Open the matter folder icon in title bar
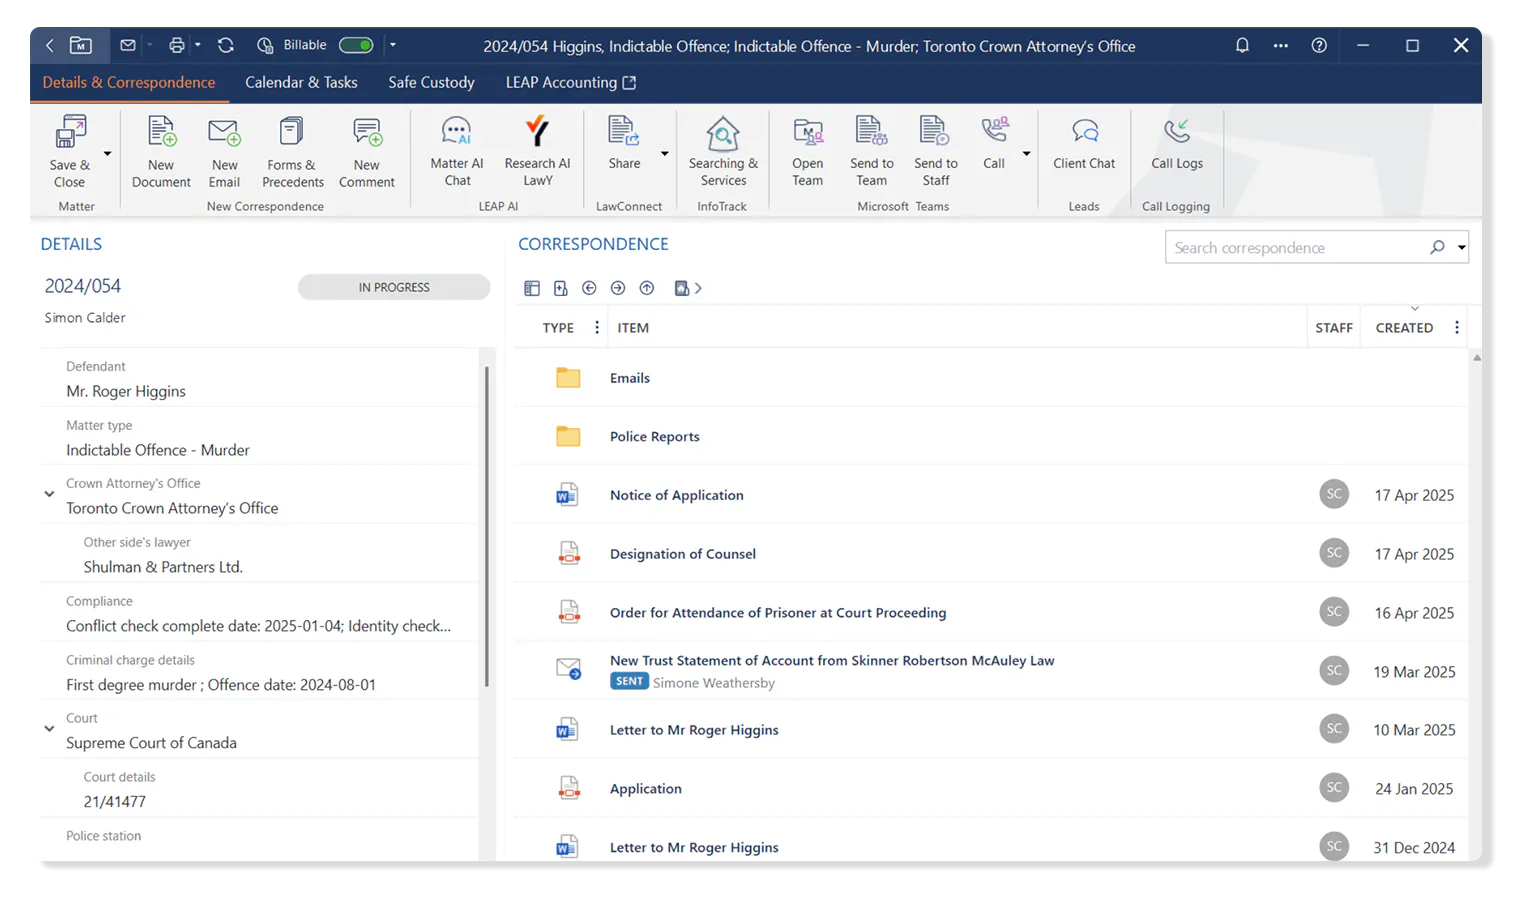The width and height of the screenshot is (1518, 900). click(81, 45)
